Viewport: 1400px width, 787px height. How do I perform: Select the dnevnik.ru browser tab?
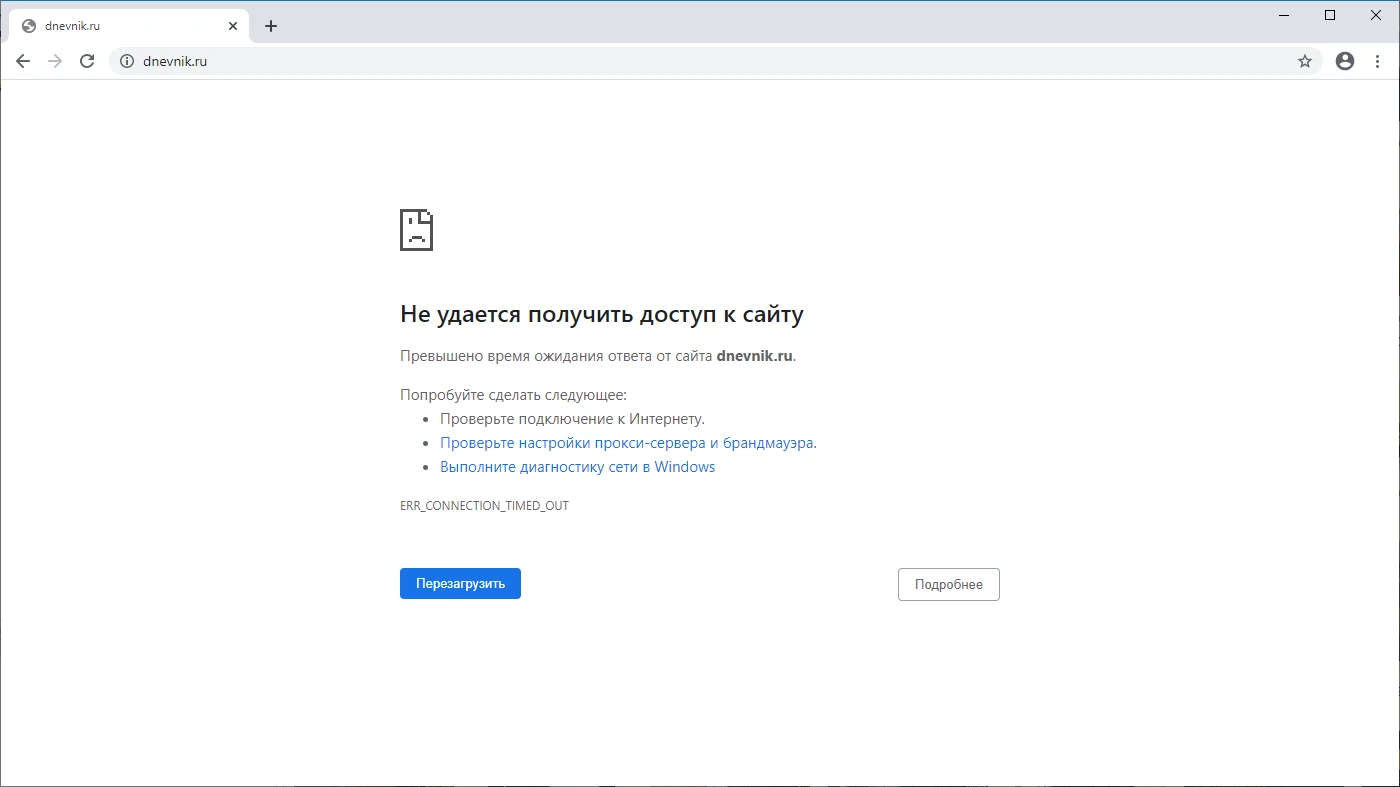[130, 26]
